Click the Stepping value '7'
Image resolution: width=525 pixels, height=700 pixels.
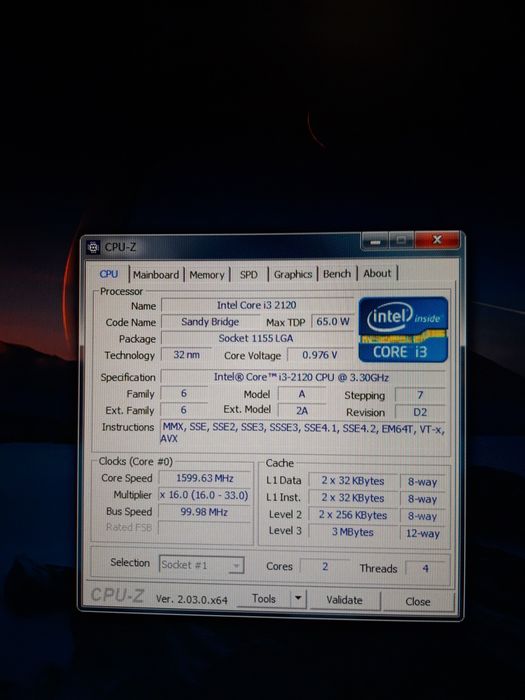click(420, 395)
